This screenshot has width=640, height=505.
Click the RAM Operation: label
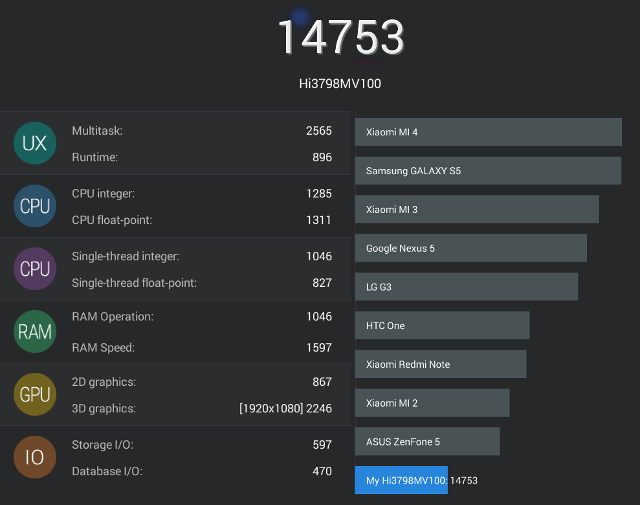pyautogui.click(x=113, y=317)
